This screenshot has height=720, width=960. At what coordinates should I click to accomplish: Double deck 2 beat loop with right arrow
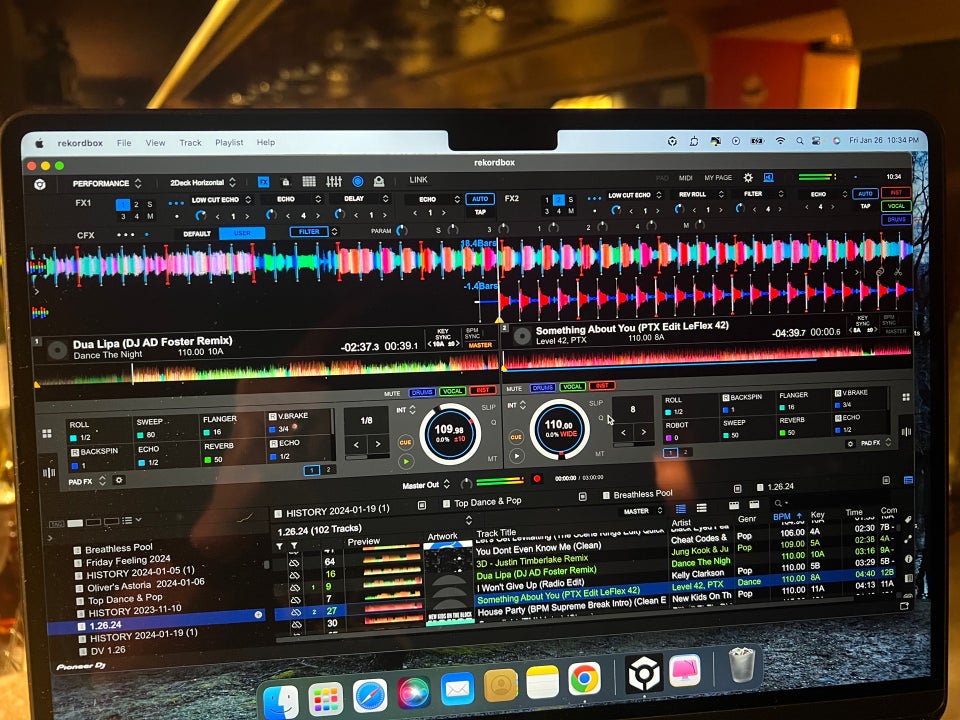pyautogui.click(x=643, y=432)
